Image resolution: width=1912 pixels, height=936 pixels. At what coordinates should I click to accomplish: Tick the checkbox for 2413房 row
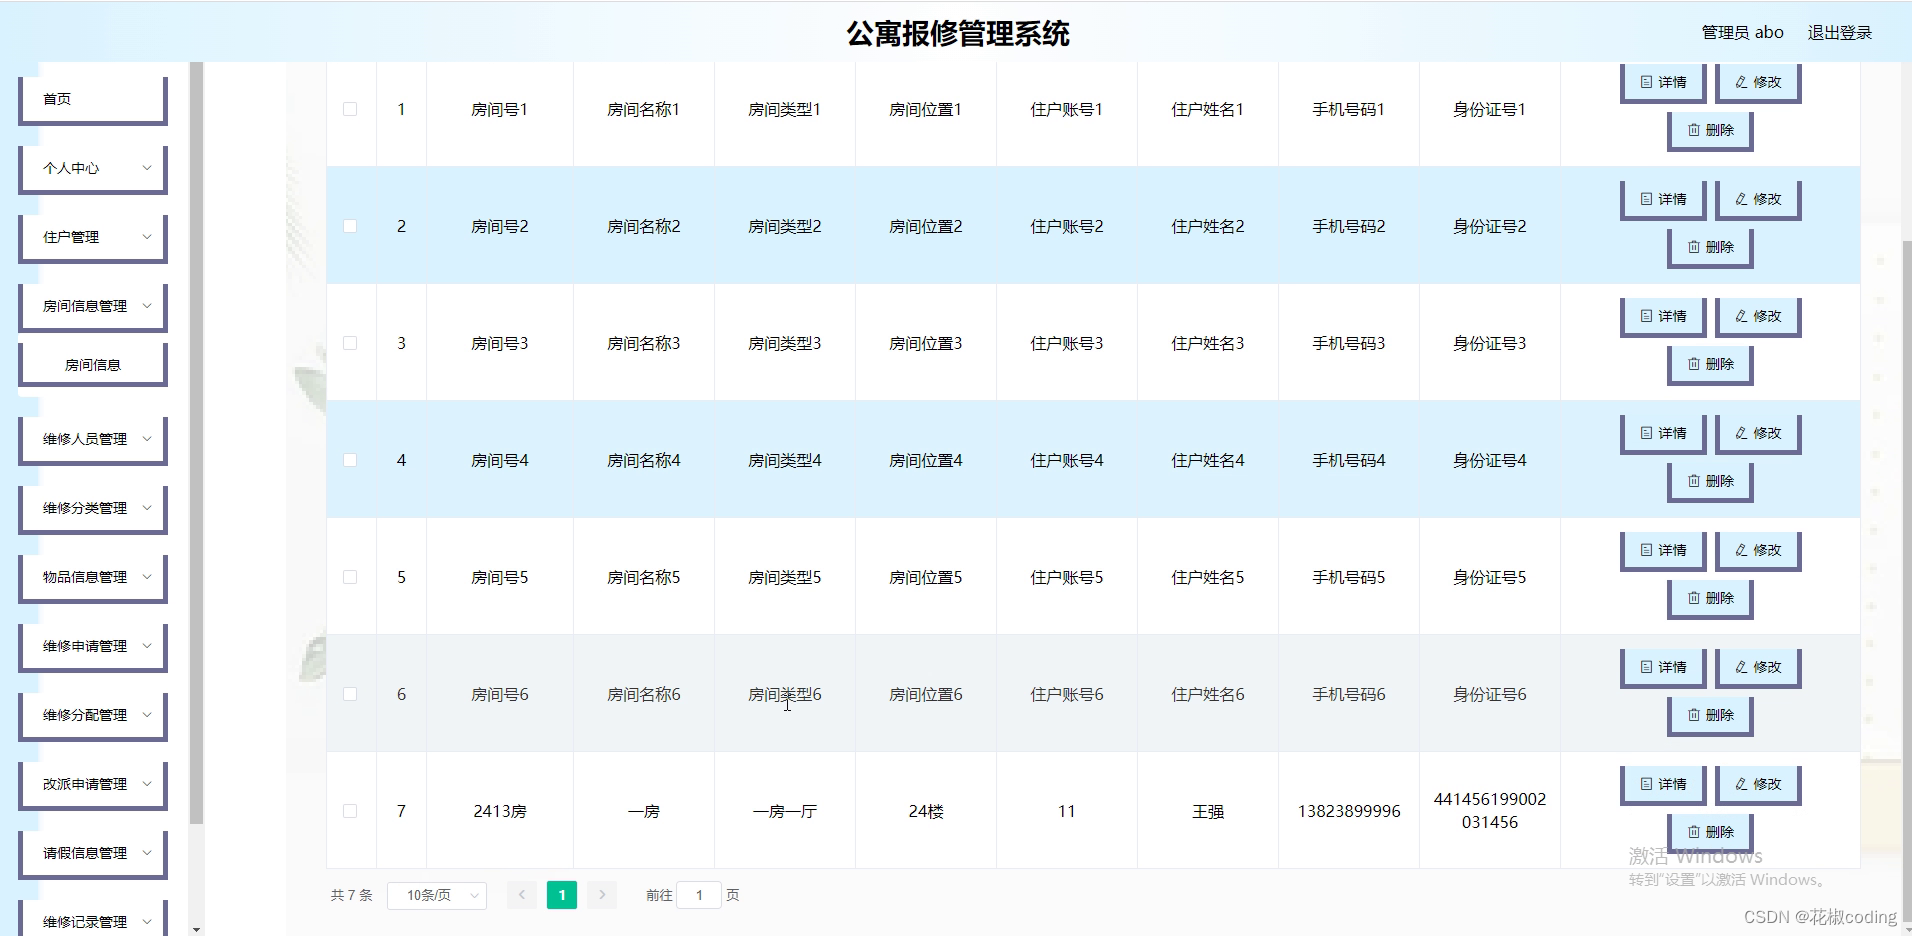350,811
